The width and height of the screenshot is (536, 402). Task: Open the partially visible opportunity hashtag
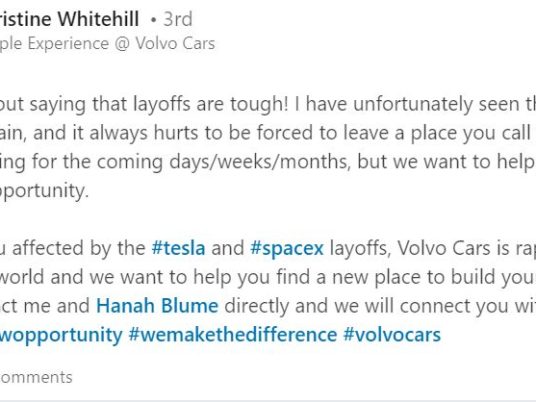(61, 335)
